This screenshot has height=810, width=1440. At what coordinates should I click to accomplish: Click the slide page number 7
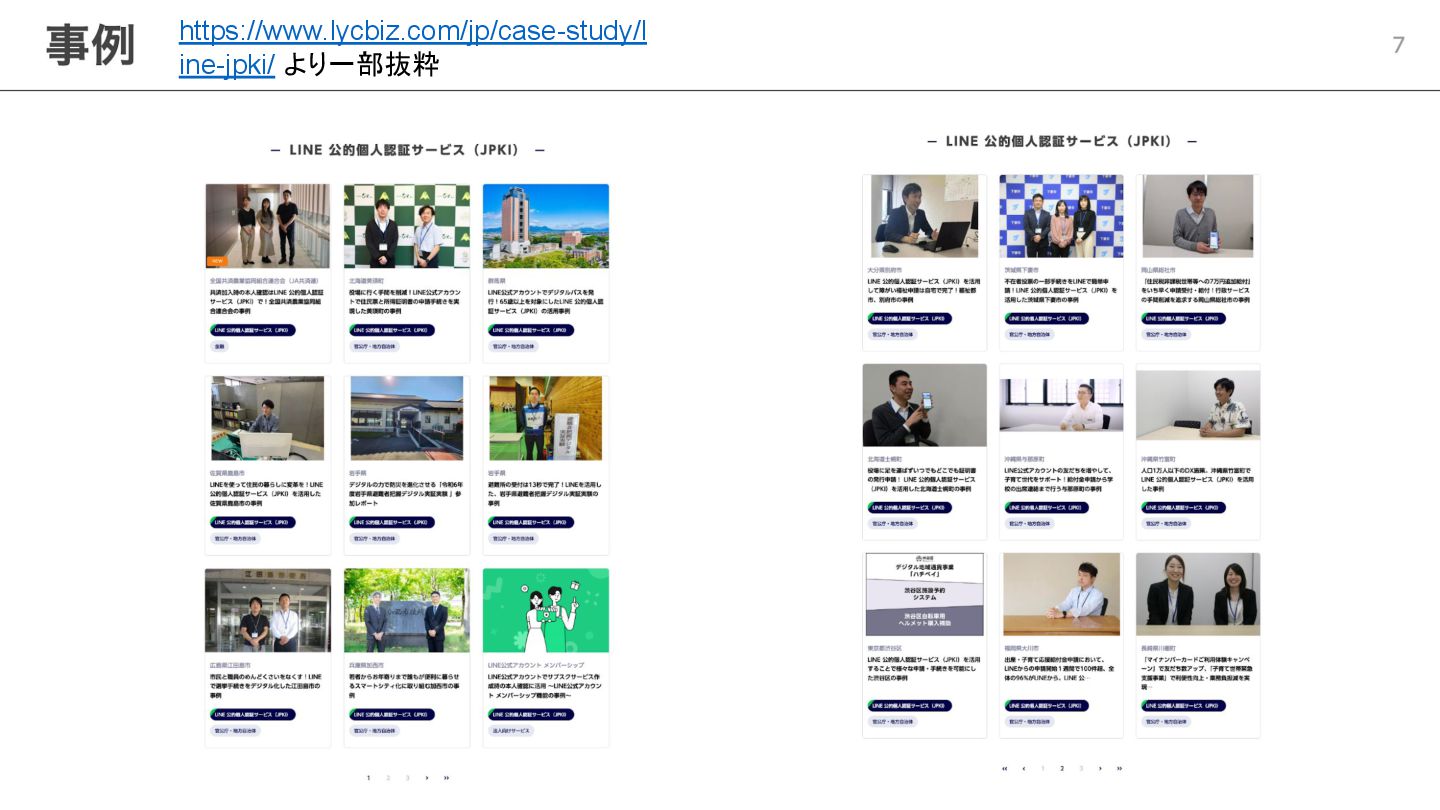[x=1399, y=44]
